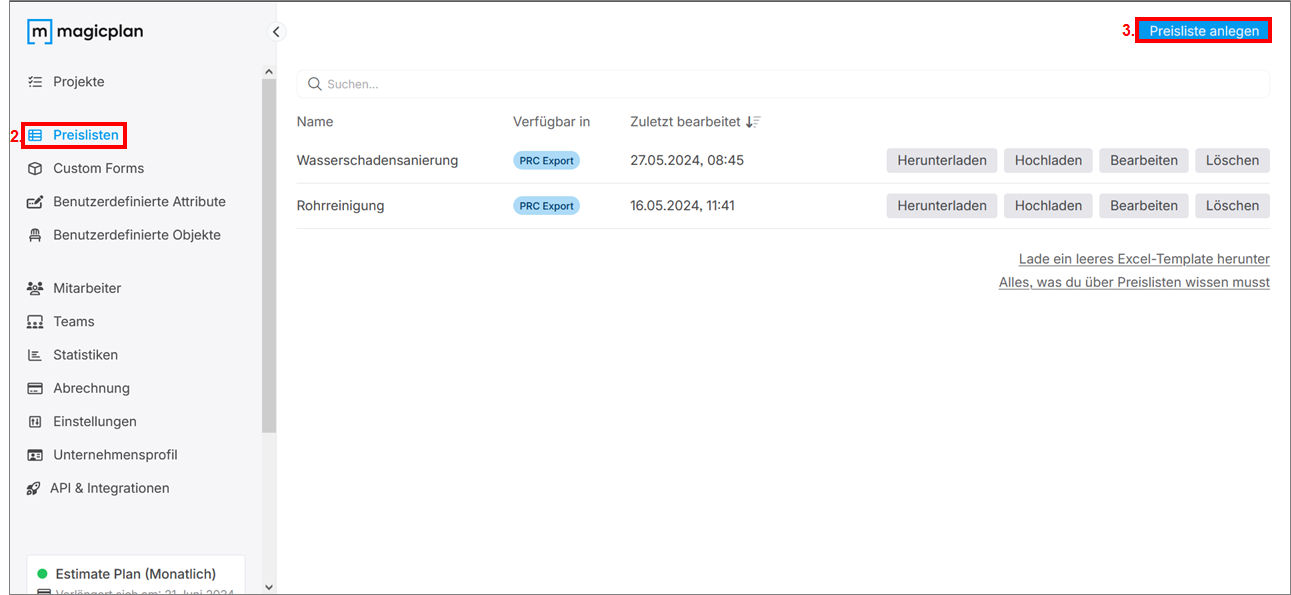Click the Abrechnung credit card icon
1291x595 pixels.
tap(35, 388)
